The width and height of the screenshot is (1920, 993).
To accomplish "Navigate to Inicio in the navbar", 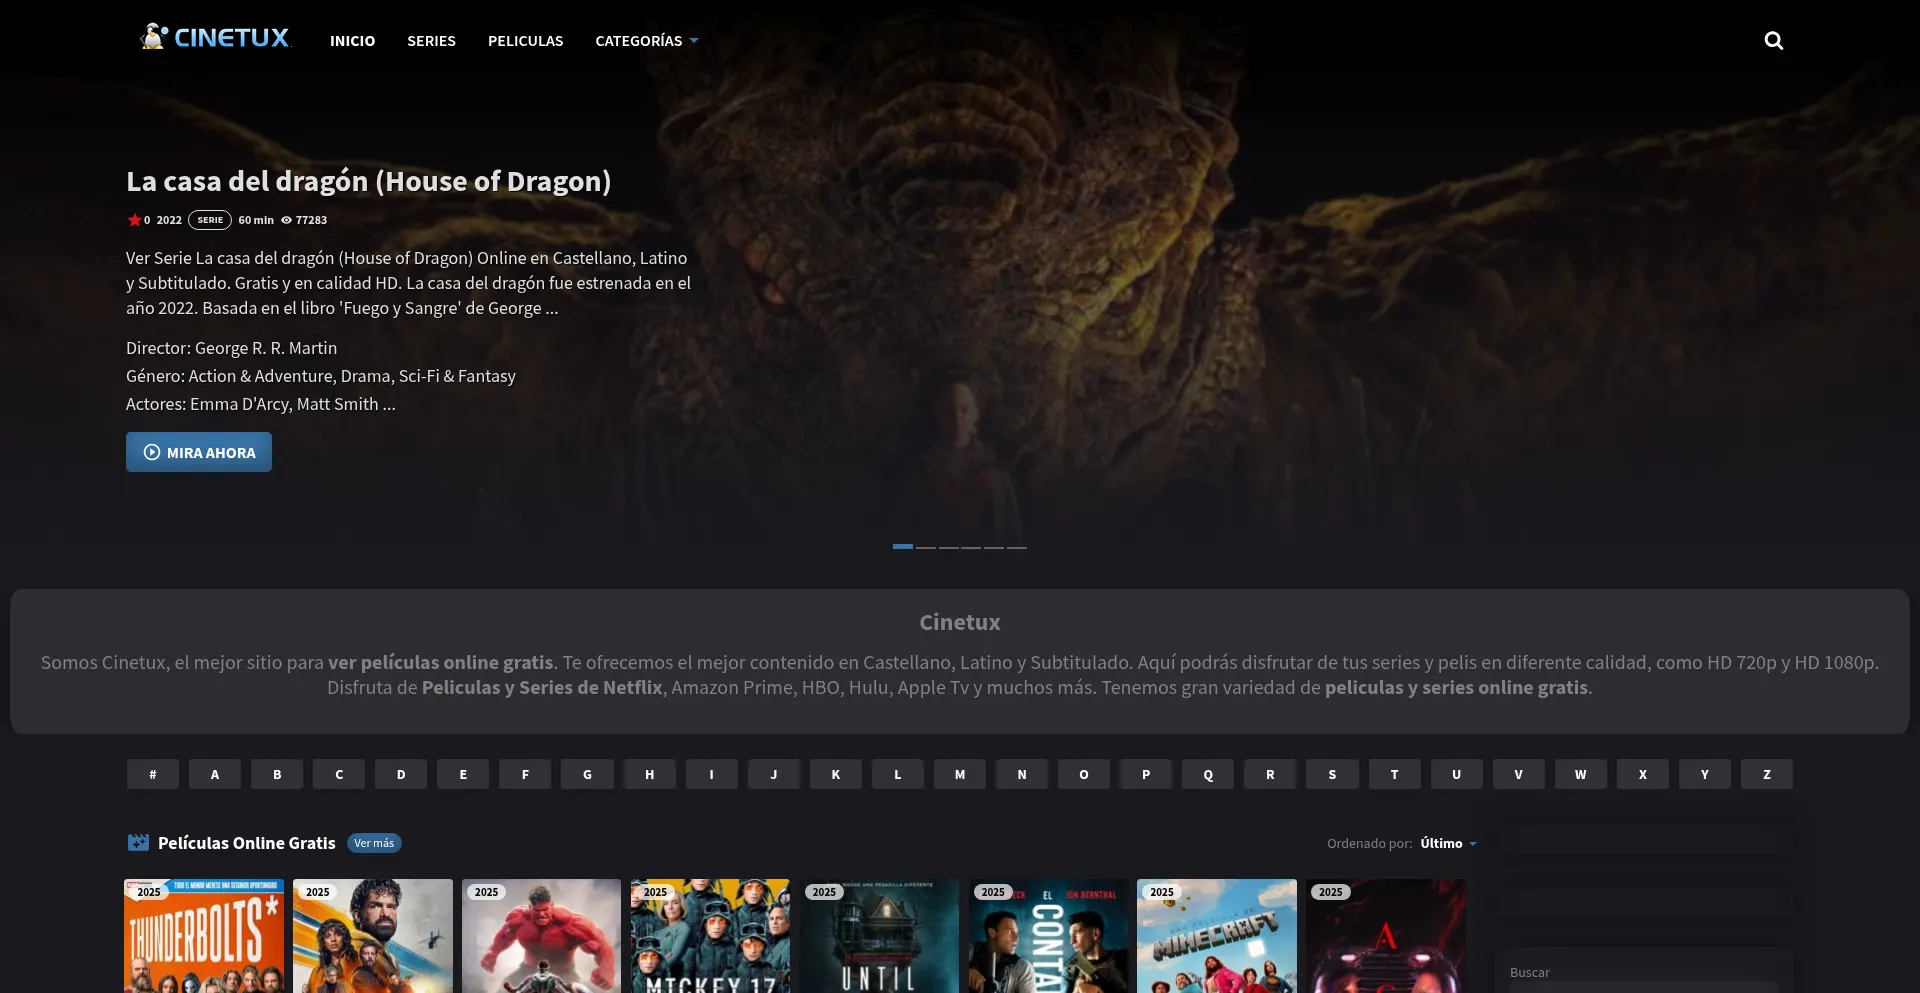I will tap(352, 41).
